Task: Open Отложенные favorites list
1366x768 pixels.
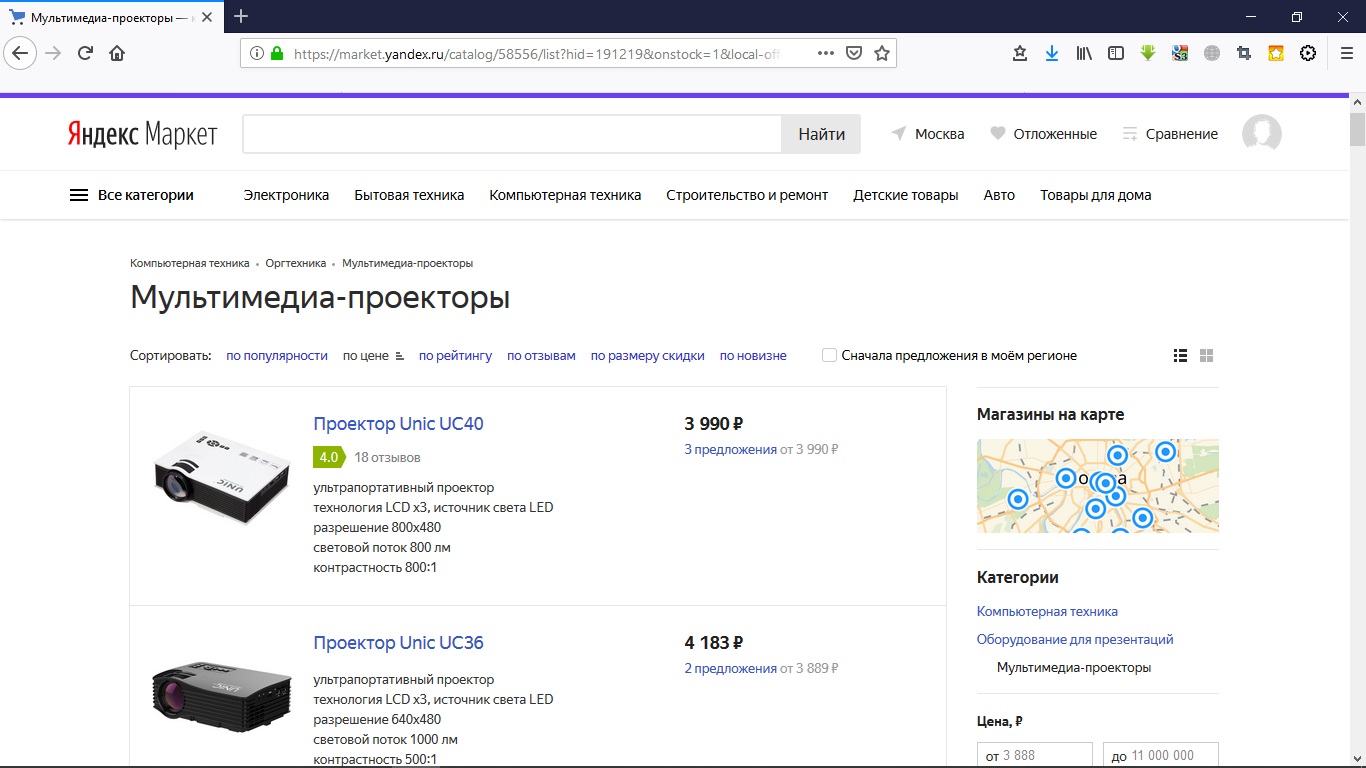Action: [x=1043, y=134]
